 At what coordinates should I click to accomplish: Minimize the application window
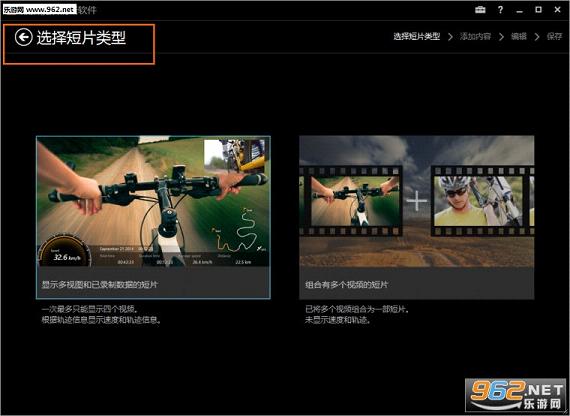click(519, 11)
